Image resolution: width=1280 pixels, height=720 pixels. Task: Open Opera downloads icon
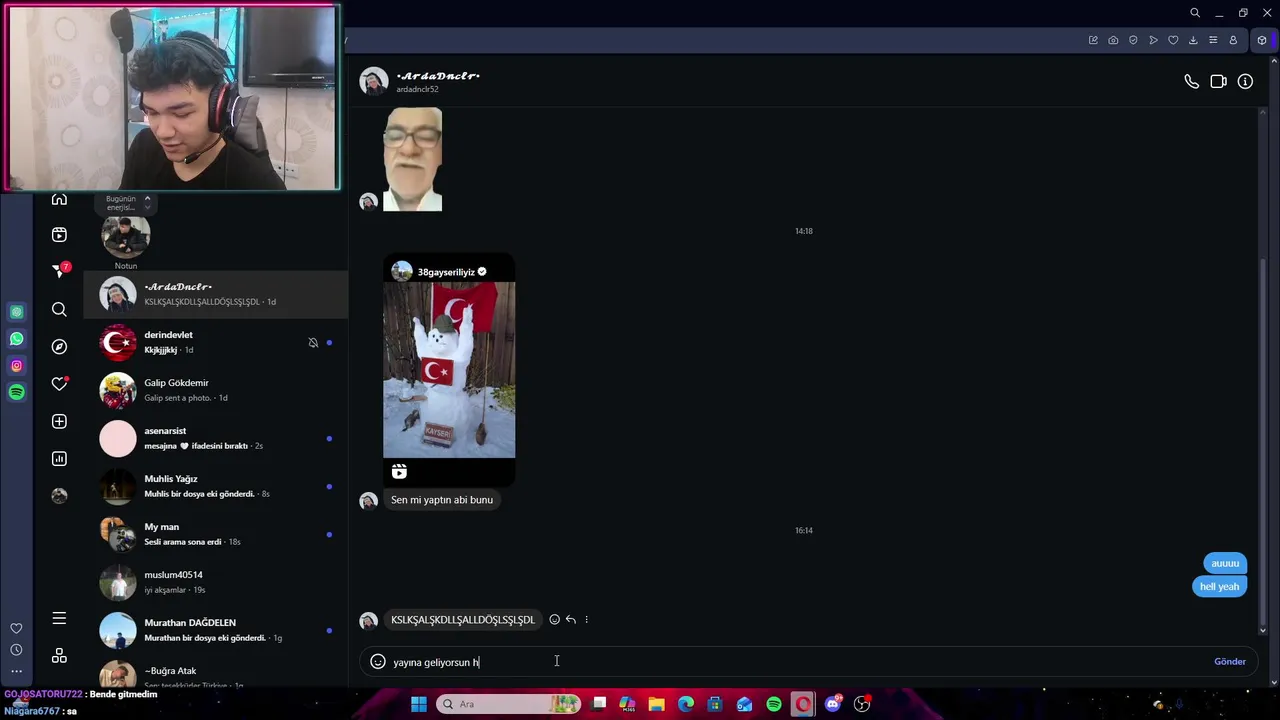pos(1193,40)
